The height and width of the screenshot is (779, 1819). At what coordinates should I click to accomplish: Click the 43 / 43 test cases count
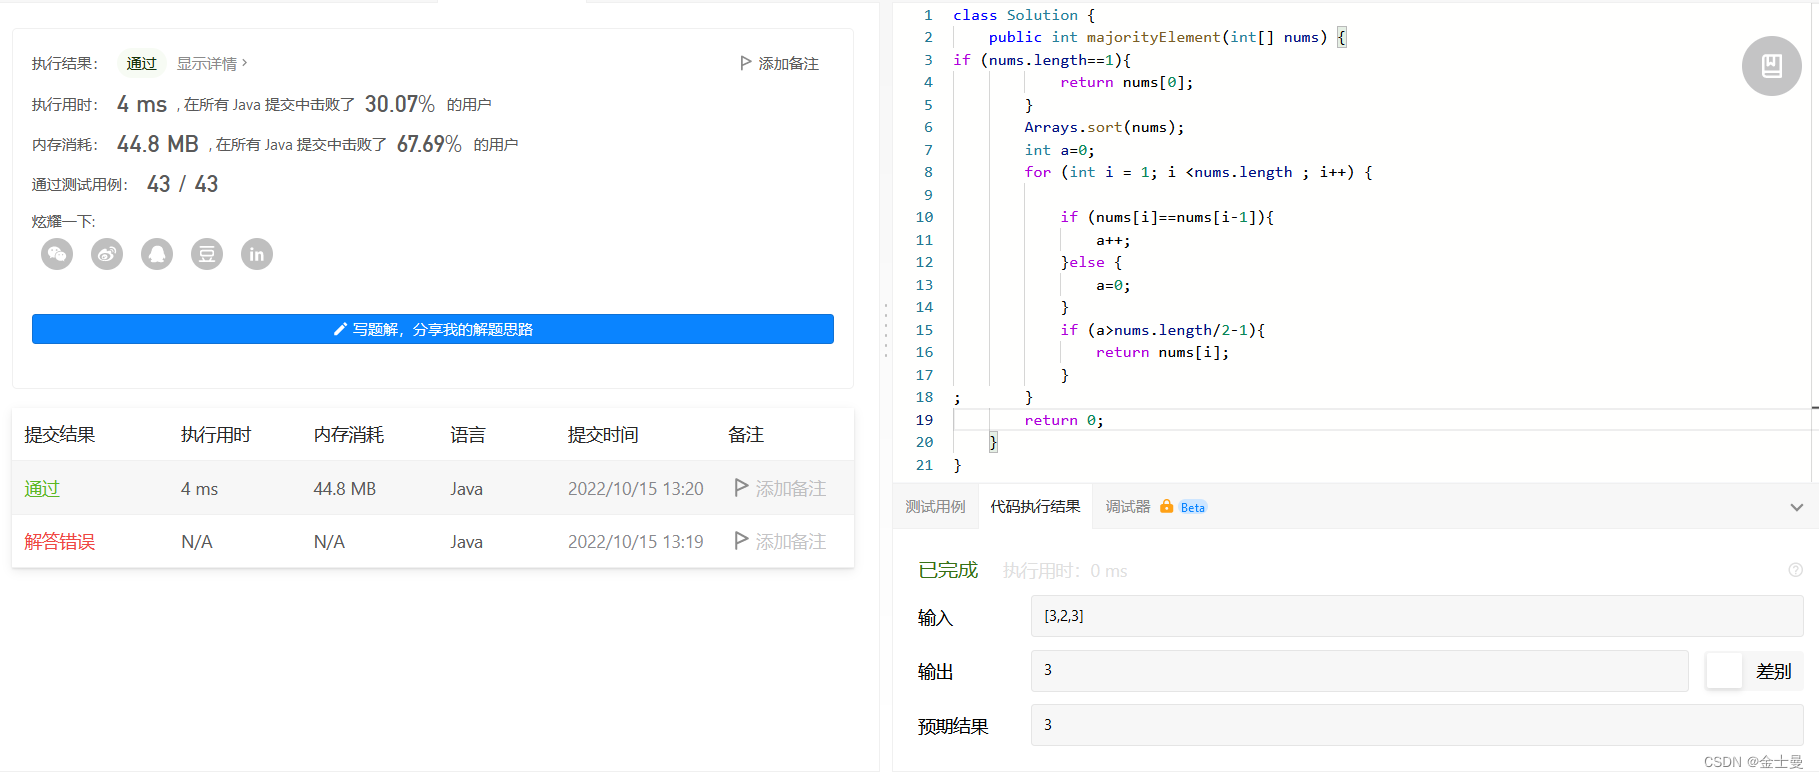point(182,184)
